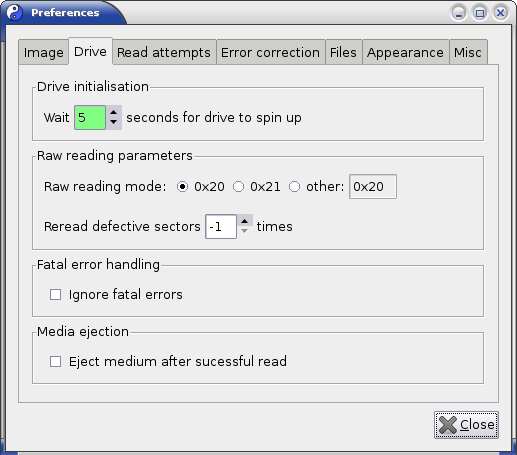Click the yin-yang application icon in title bar
The height and width of the screenshot is (455, 517).
(x=15, y=12)
